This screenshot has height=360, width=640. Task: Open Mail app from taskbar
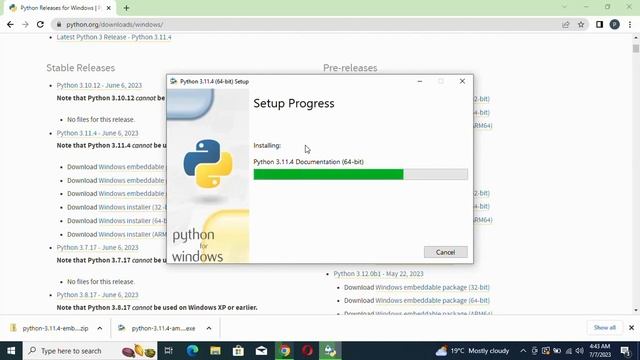coord(262,351)
